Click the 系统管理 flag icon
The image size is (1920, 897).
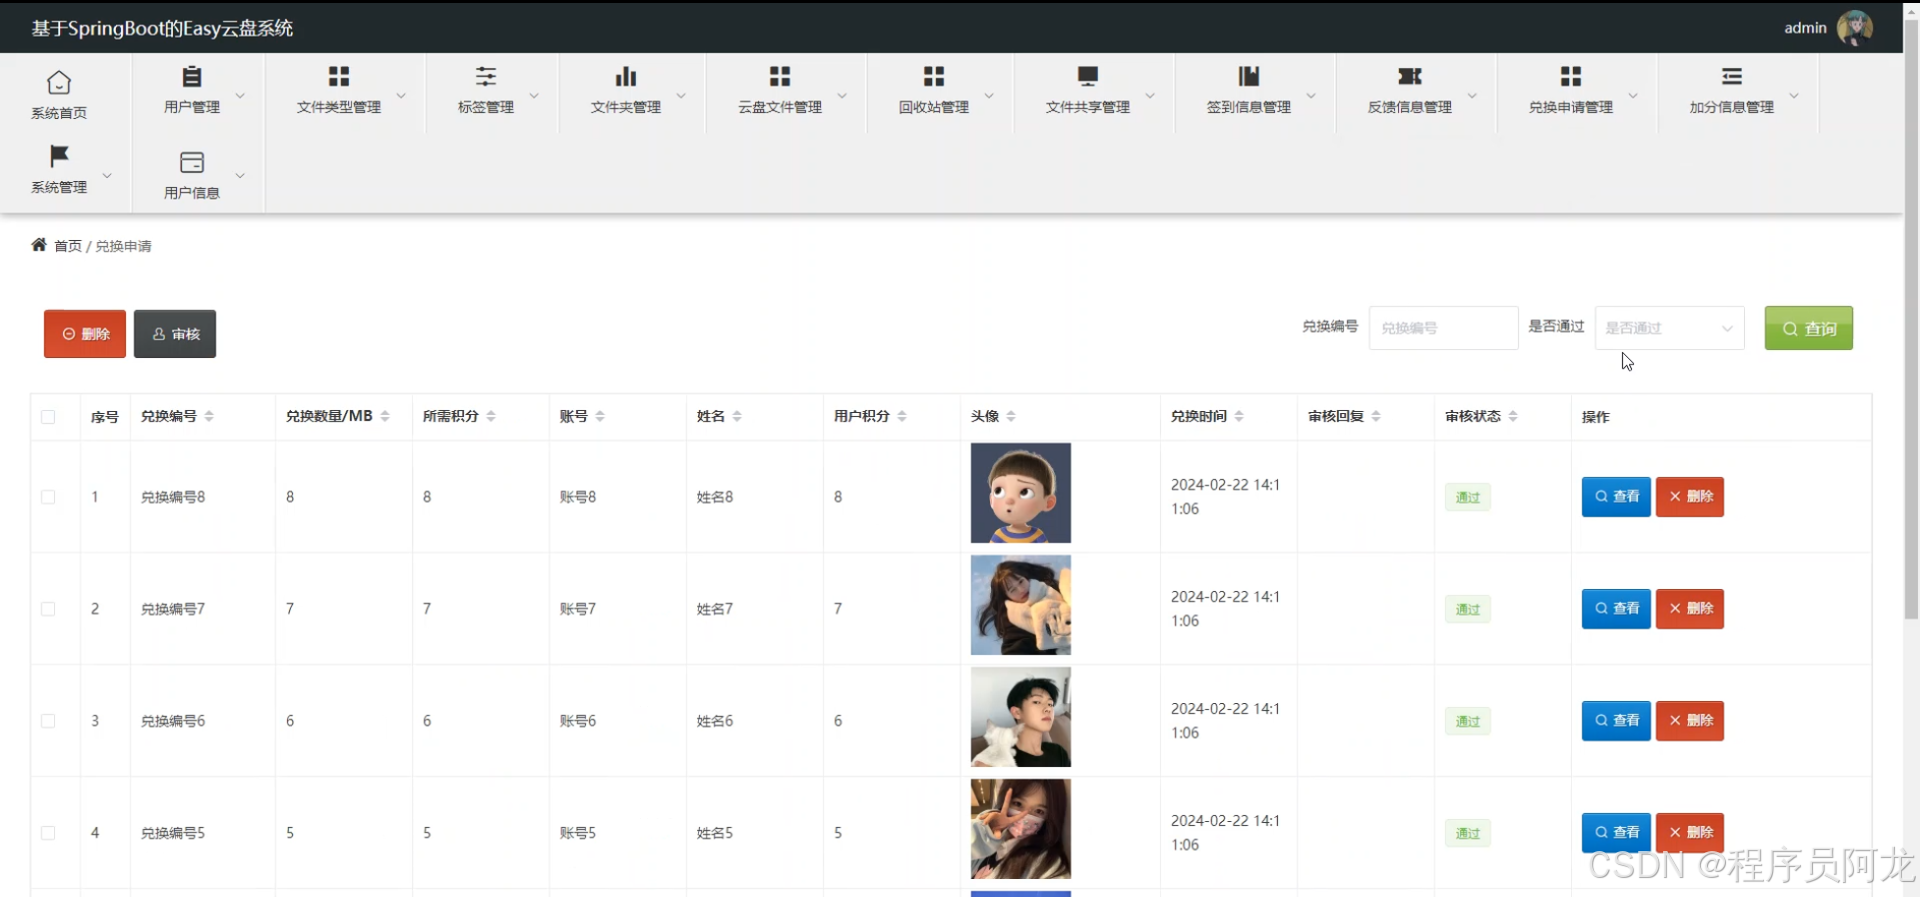point(59,156)
